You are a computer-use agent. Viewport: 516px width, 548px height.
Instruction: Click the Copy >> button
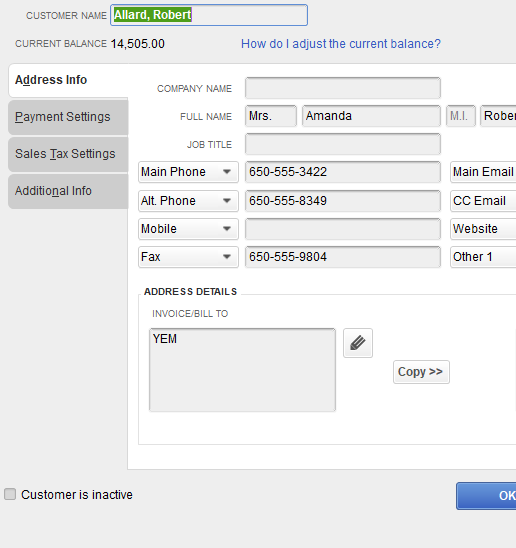pyautogui.click(x=421, y=372)
